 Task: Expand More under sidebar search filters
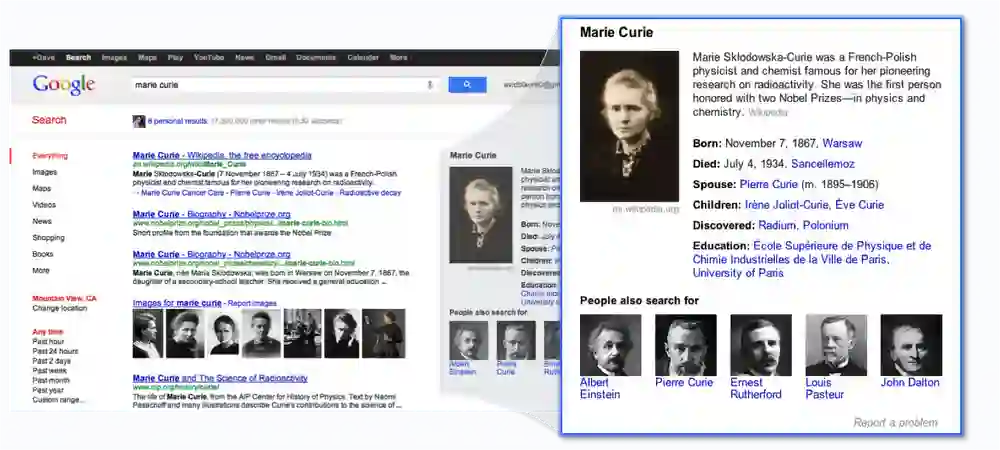[41, 270]
